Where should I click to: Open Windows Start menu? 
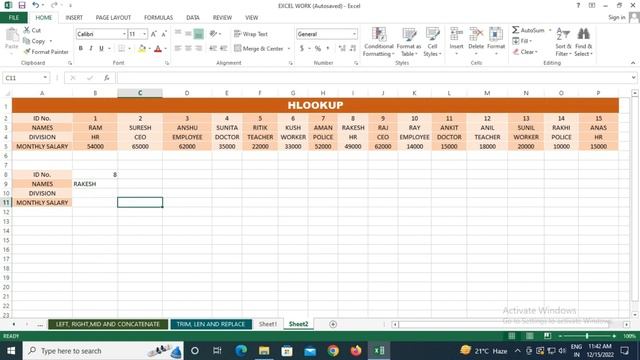tap(11, 351)
